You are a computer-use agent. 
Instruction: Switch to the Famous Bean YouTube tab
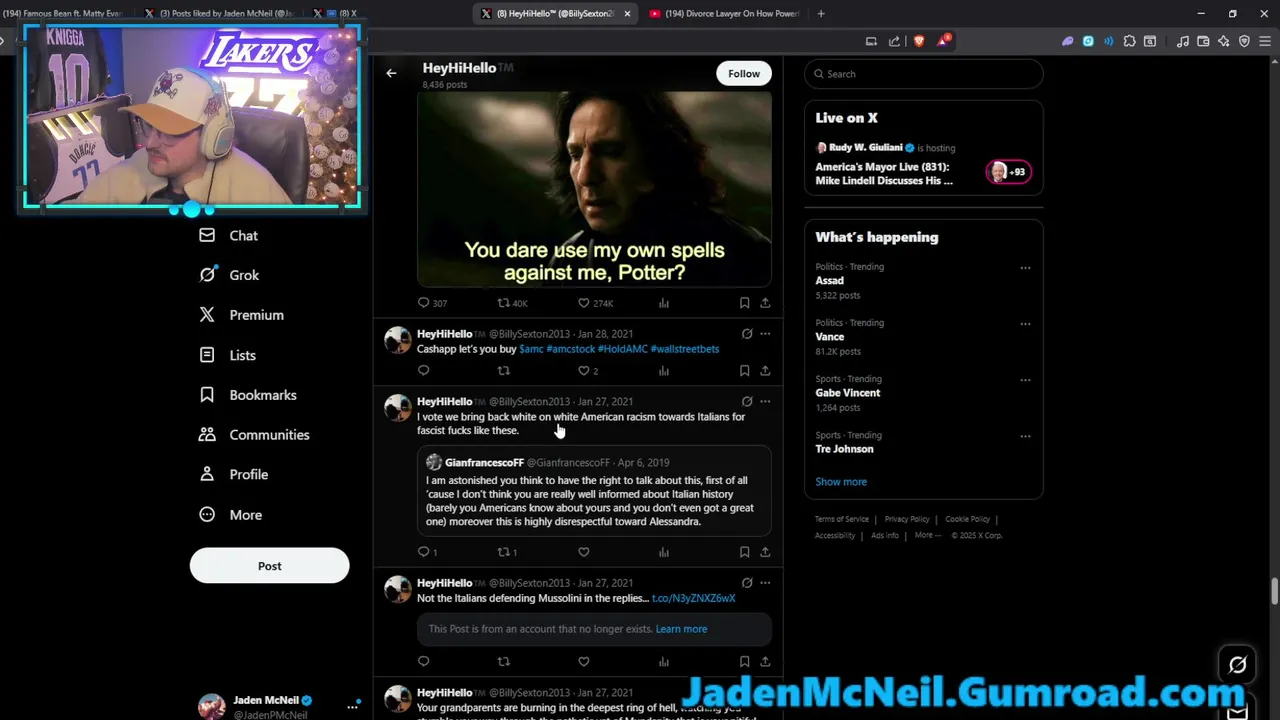coord(62,14)
